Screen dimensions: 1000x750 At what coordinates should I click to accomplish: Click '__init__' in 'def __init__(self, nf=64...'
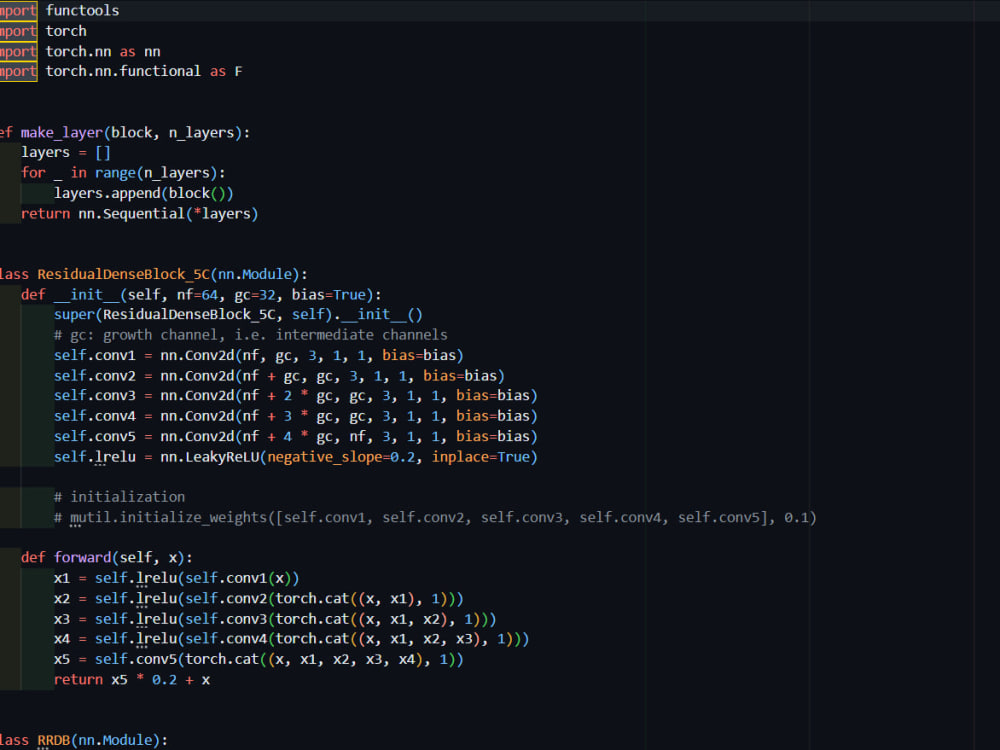pos(87,295)
